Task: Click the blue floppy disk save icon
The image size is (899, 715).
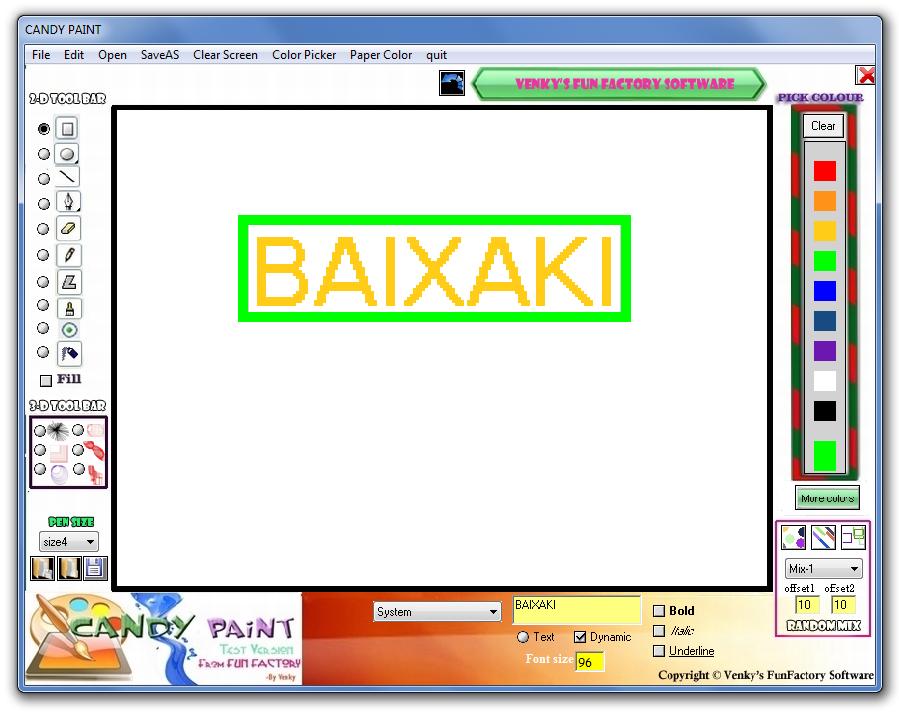Action: (94, 569)
